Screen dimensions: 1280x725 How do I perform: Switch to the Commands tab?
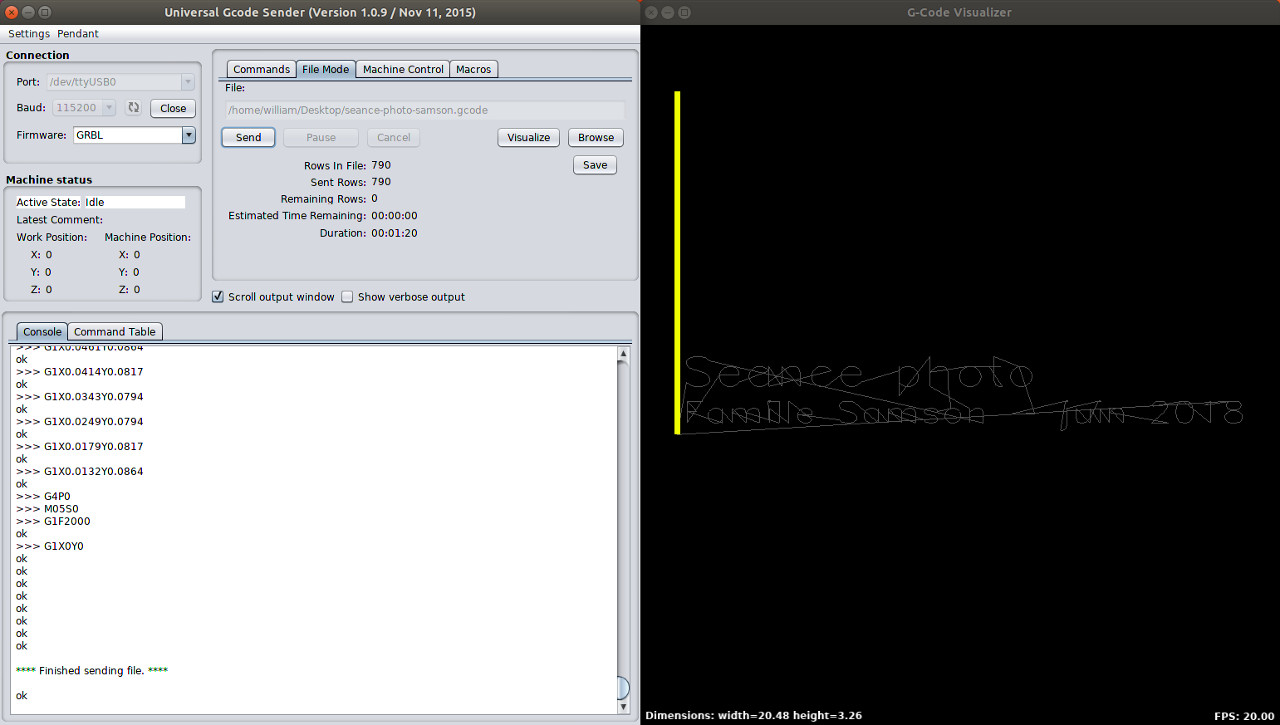pyautogui.click(x=261, y=69)
